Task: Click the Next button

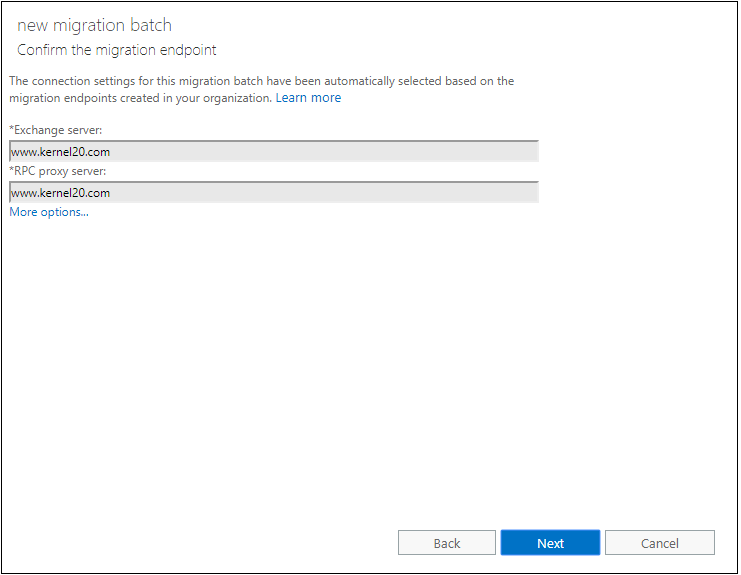Action: (x=550, y=542)
